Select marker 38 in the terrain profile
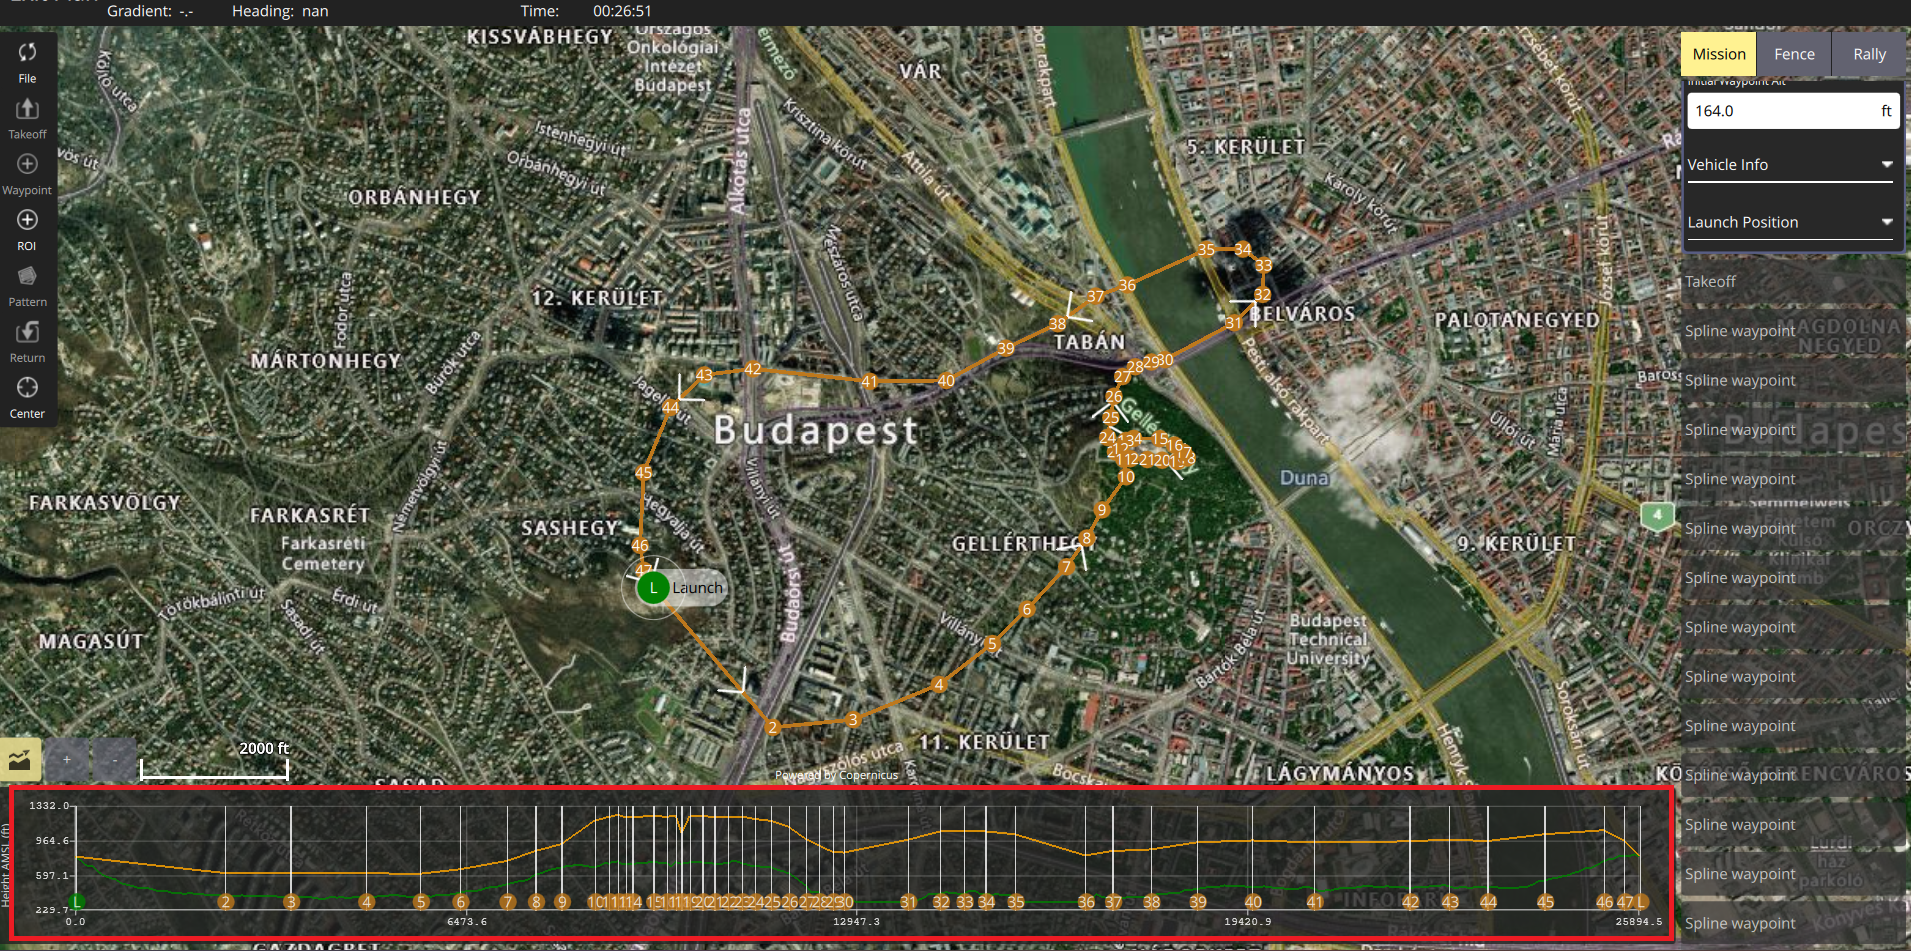 (1151, 902)
